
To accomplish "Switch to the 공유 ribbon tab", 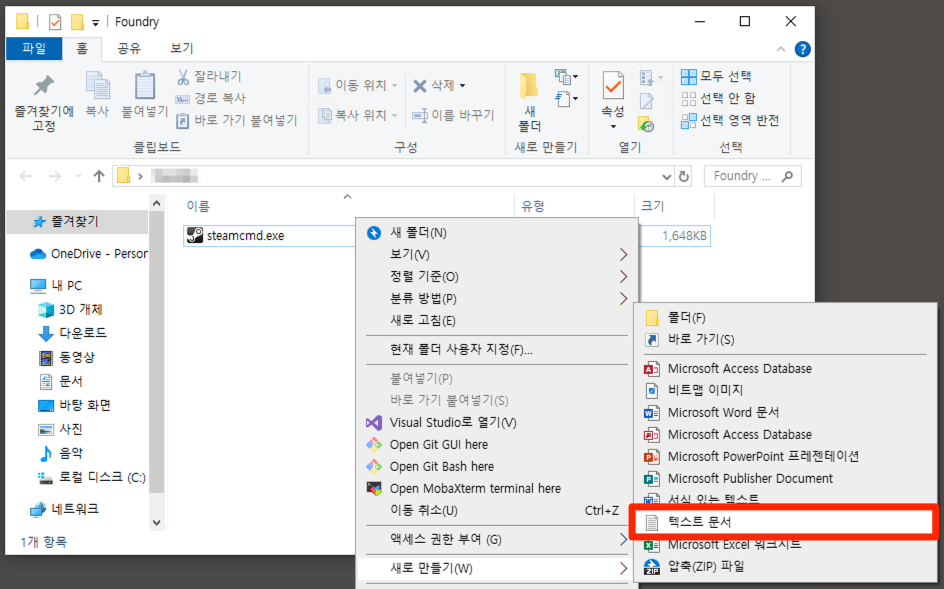I will (x=128, y=48).
